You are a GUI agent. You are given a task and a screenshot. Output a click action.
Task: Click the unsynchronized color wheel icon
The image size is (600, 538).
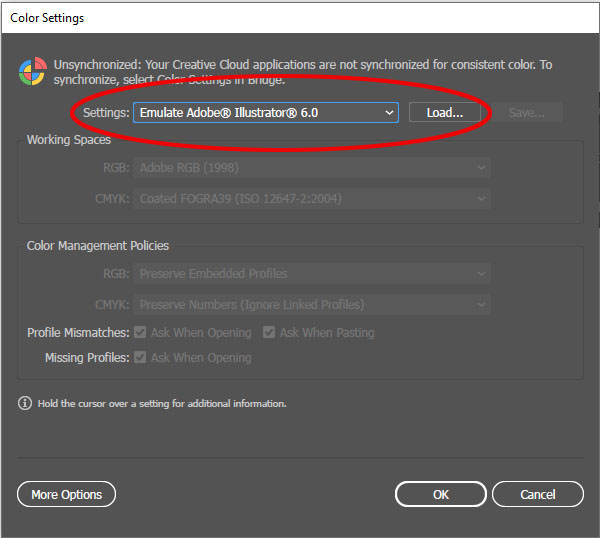tap(33, 72)
